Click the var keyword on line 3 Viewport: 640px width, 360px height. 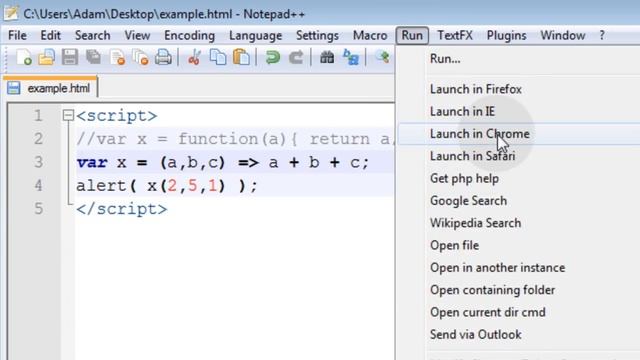[92, 163]
